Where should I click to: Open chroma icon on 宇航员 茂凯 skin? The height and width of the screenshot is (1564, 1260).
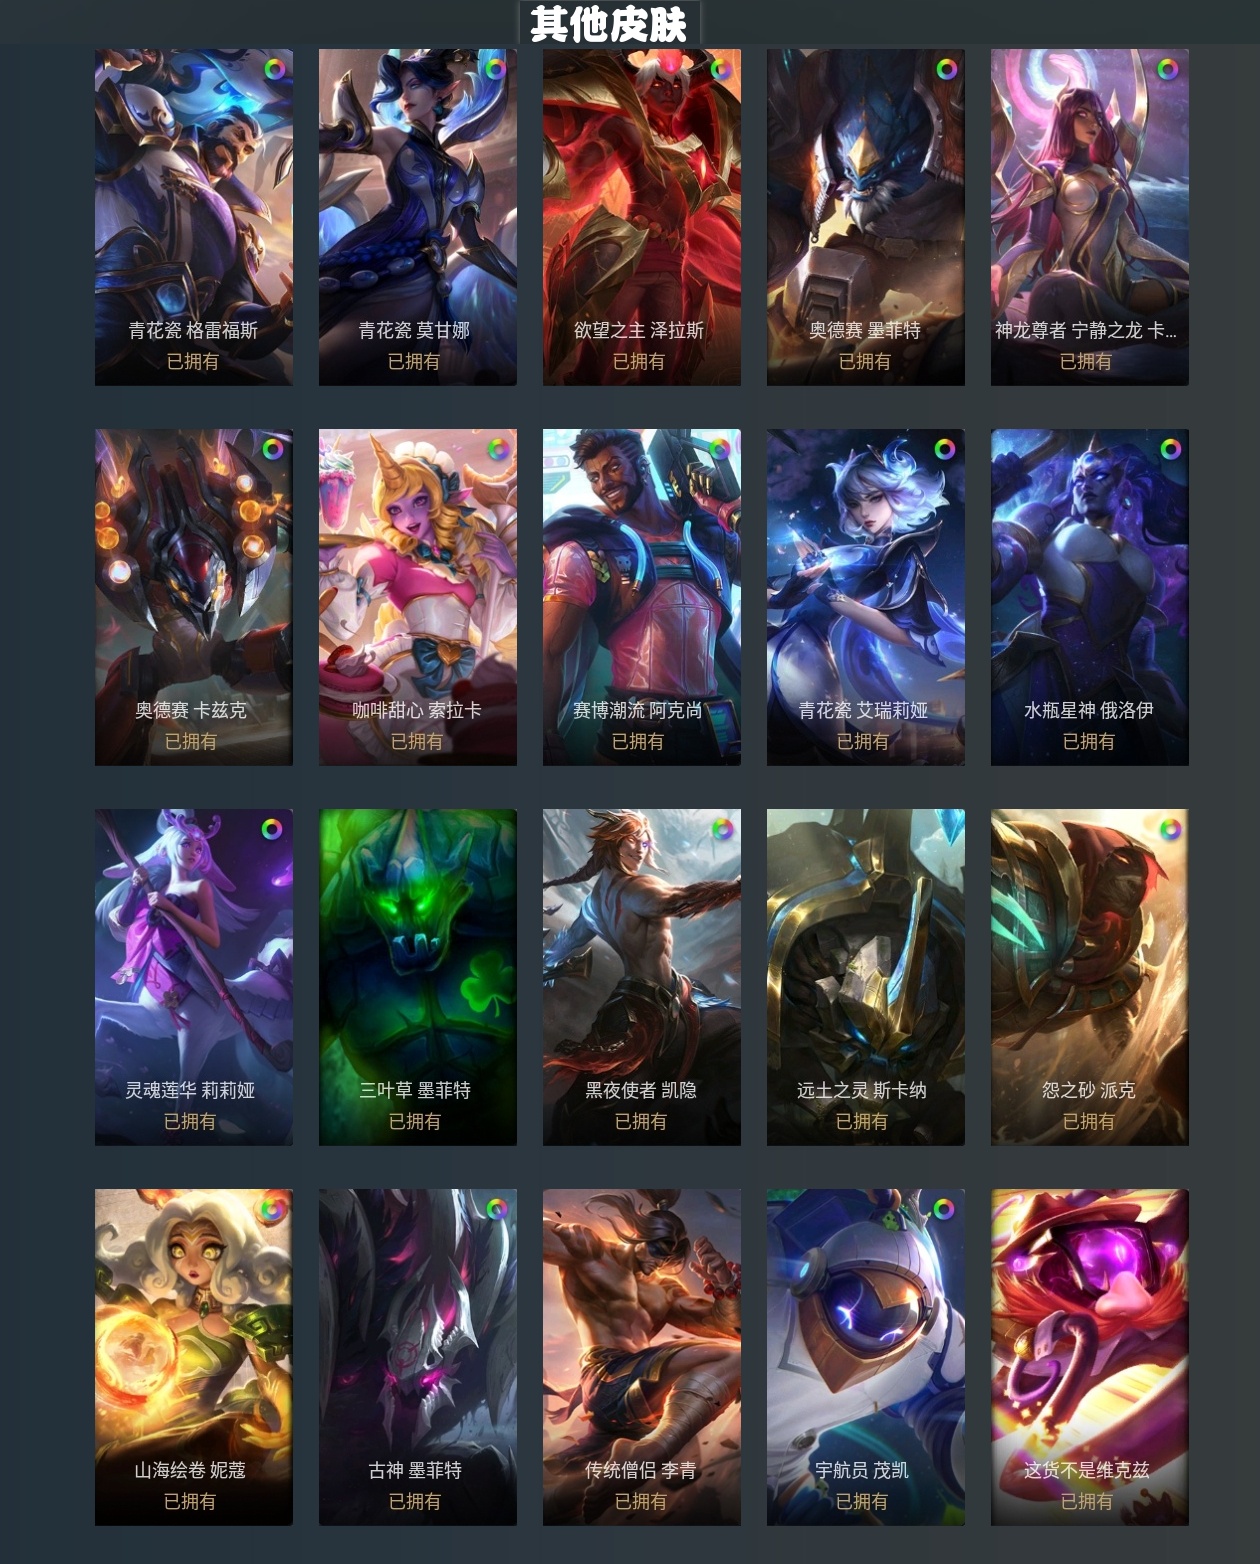tap(943, 1209)
